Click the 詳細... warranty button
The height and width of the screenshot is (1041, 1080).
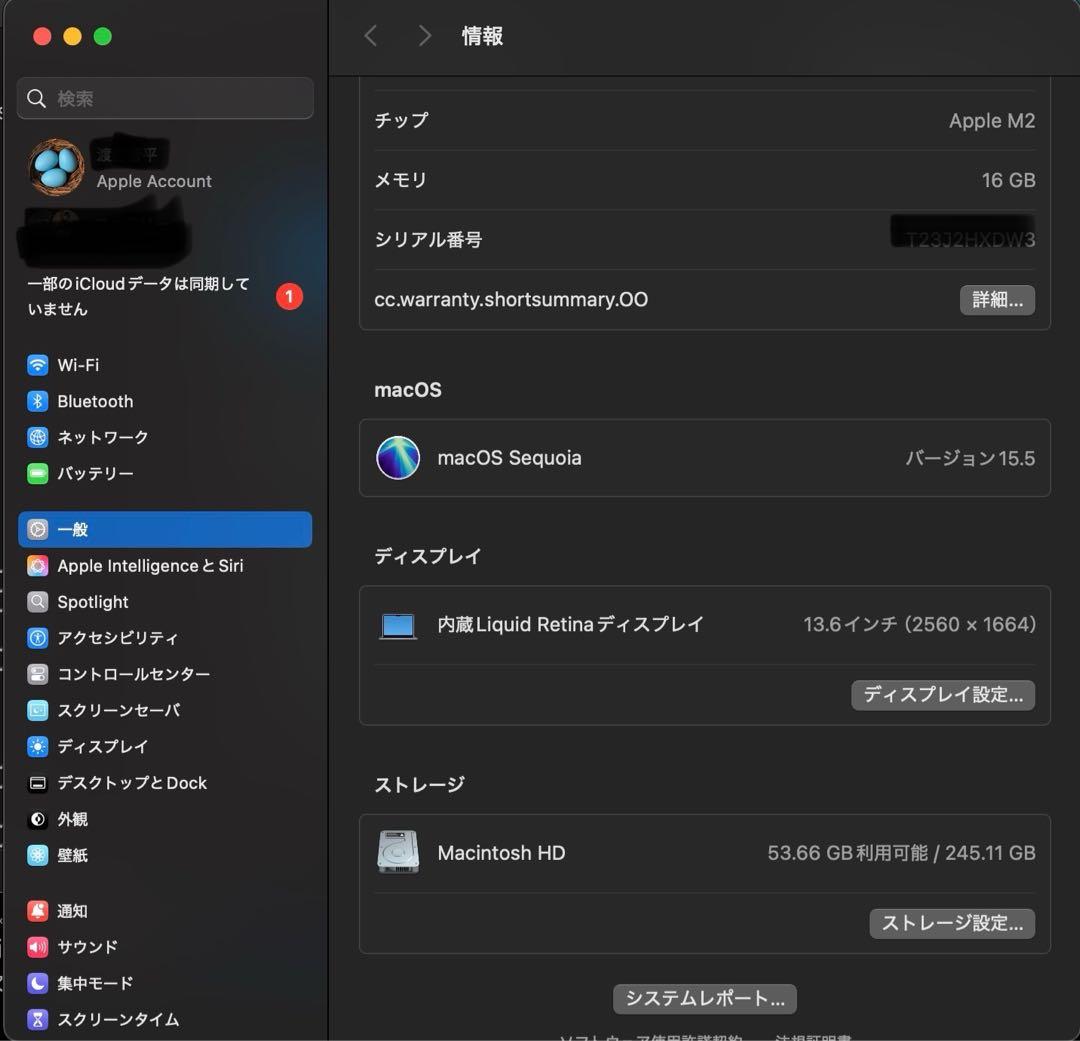tap(997, 300)
